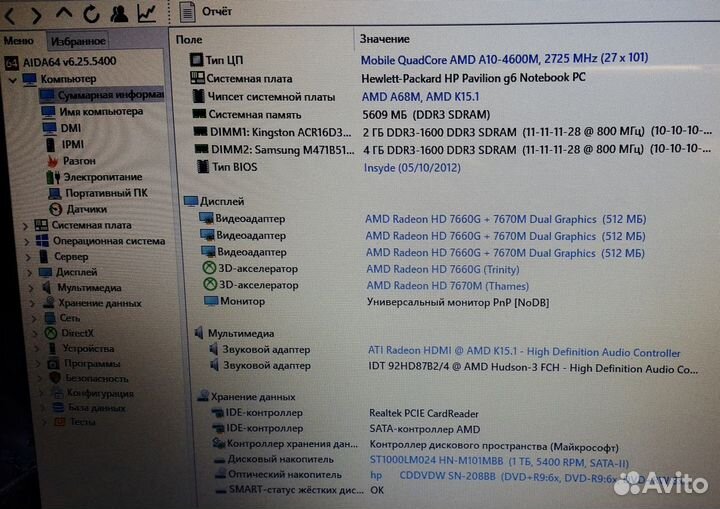Image resolution: width=720 pixels, height=509 pixels.
Task: Open the user manage icon in the toolbar
Action: pos(119,13)
